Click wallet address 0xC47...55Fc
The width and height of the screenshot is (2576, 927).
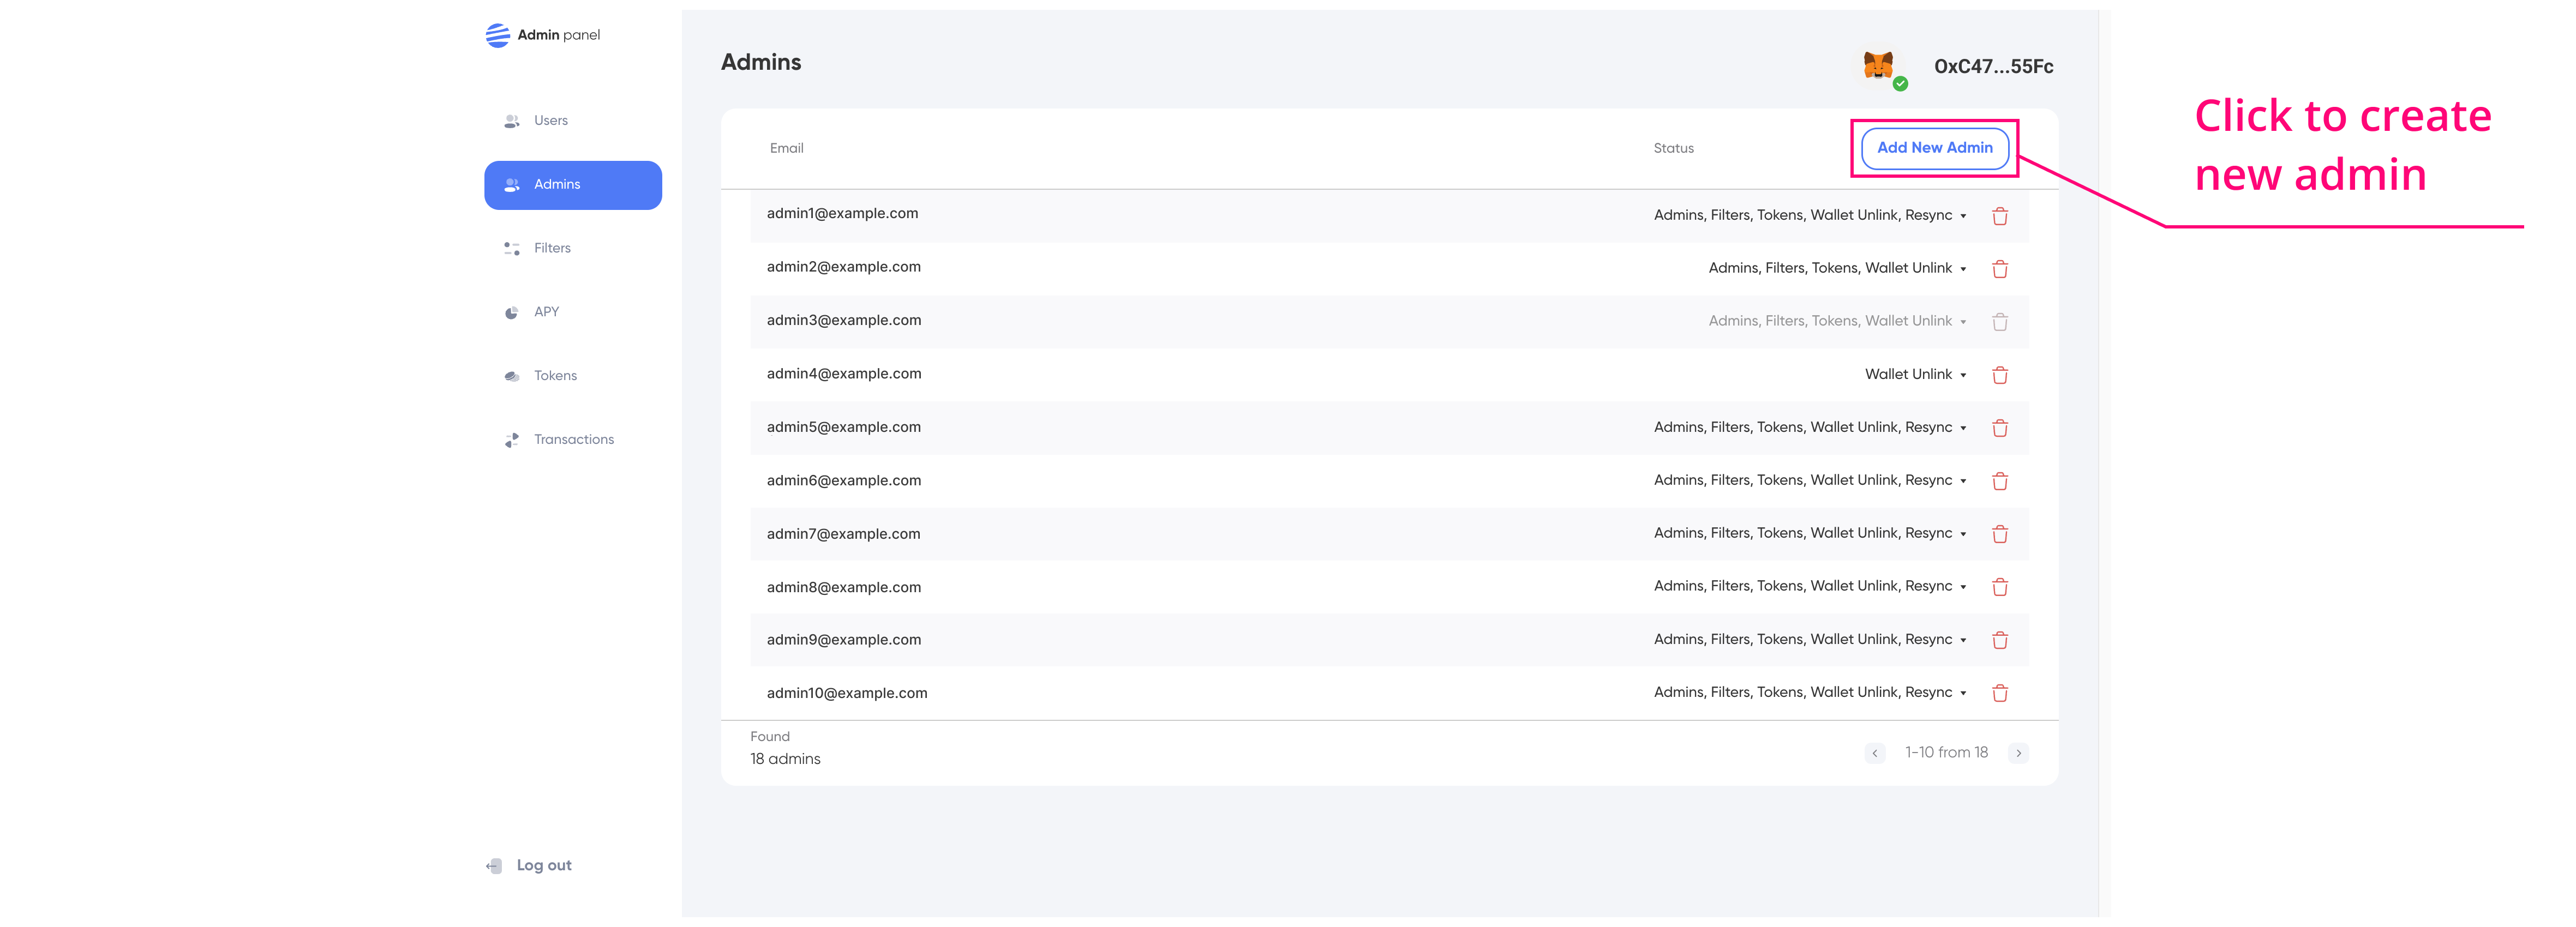coord(1993,67)
